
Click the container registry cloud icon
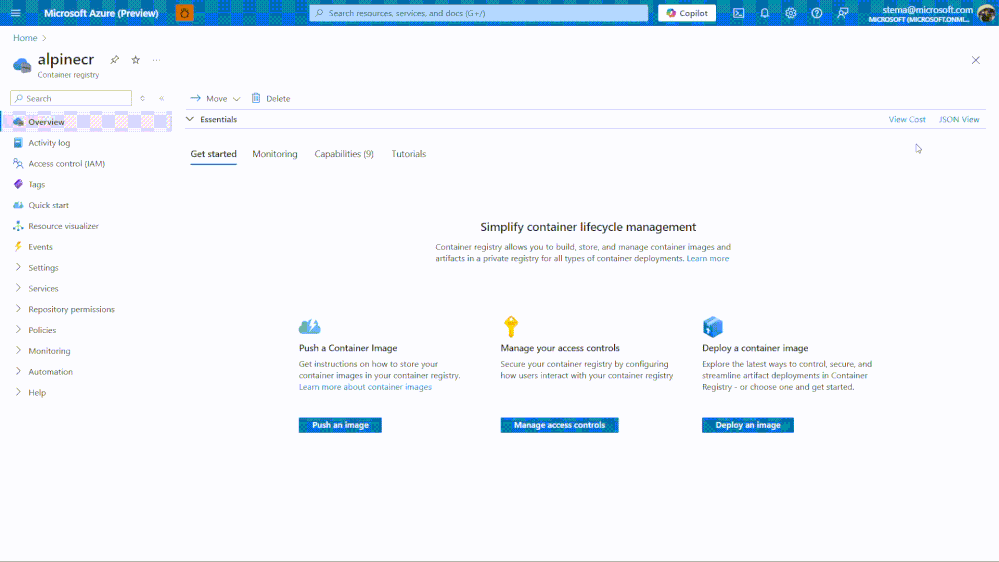[22, 65]
